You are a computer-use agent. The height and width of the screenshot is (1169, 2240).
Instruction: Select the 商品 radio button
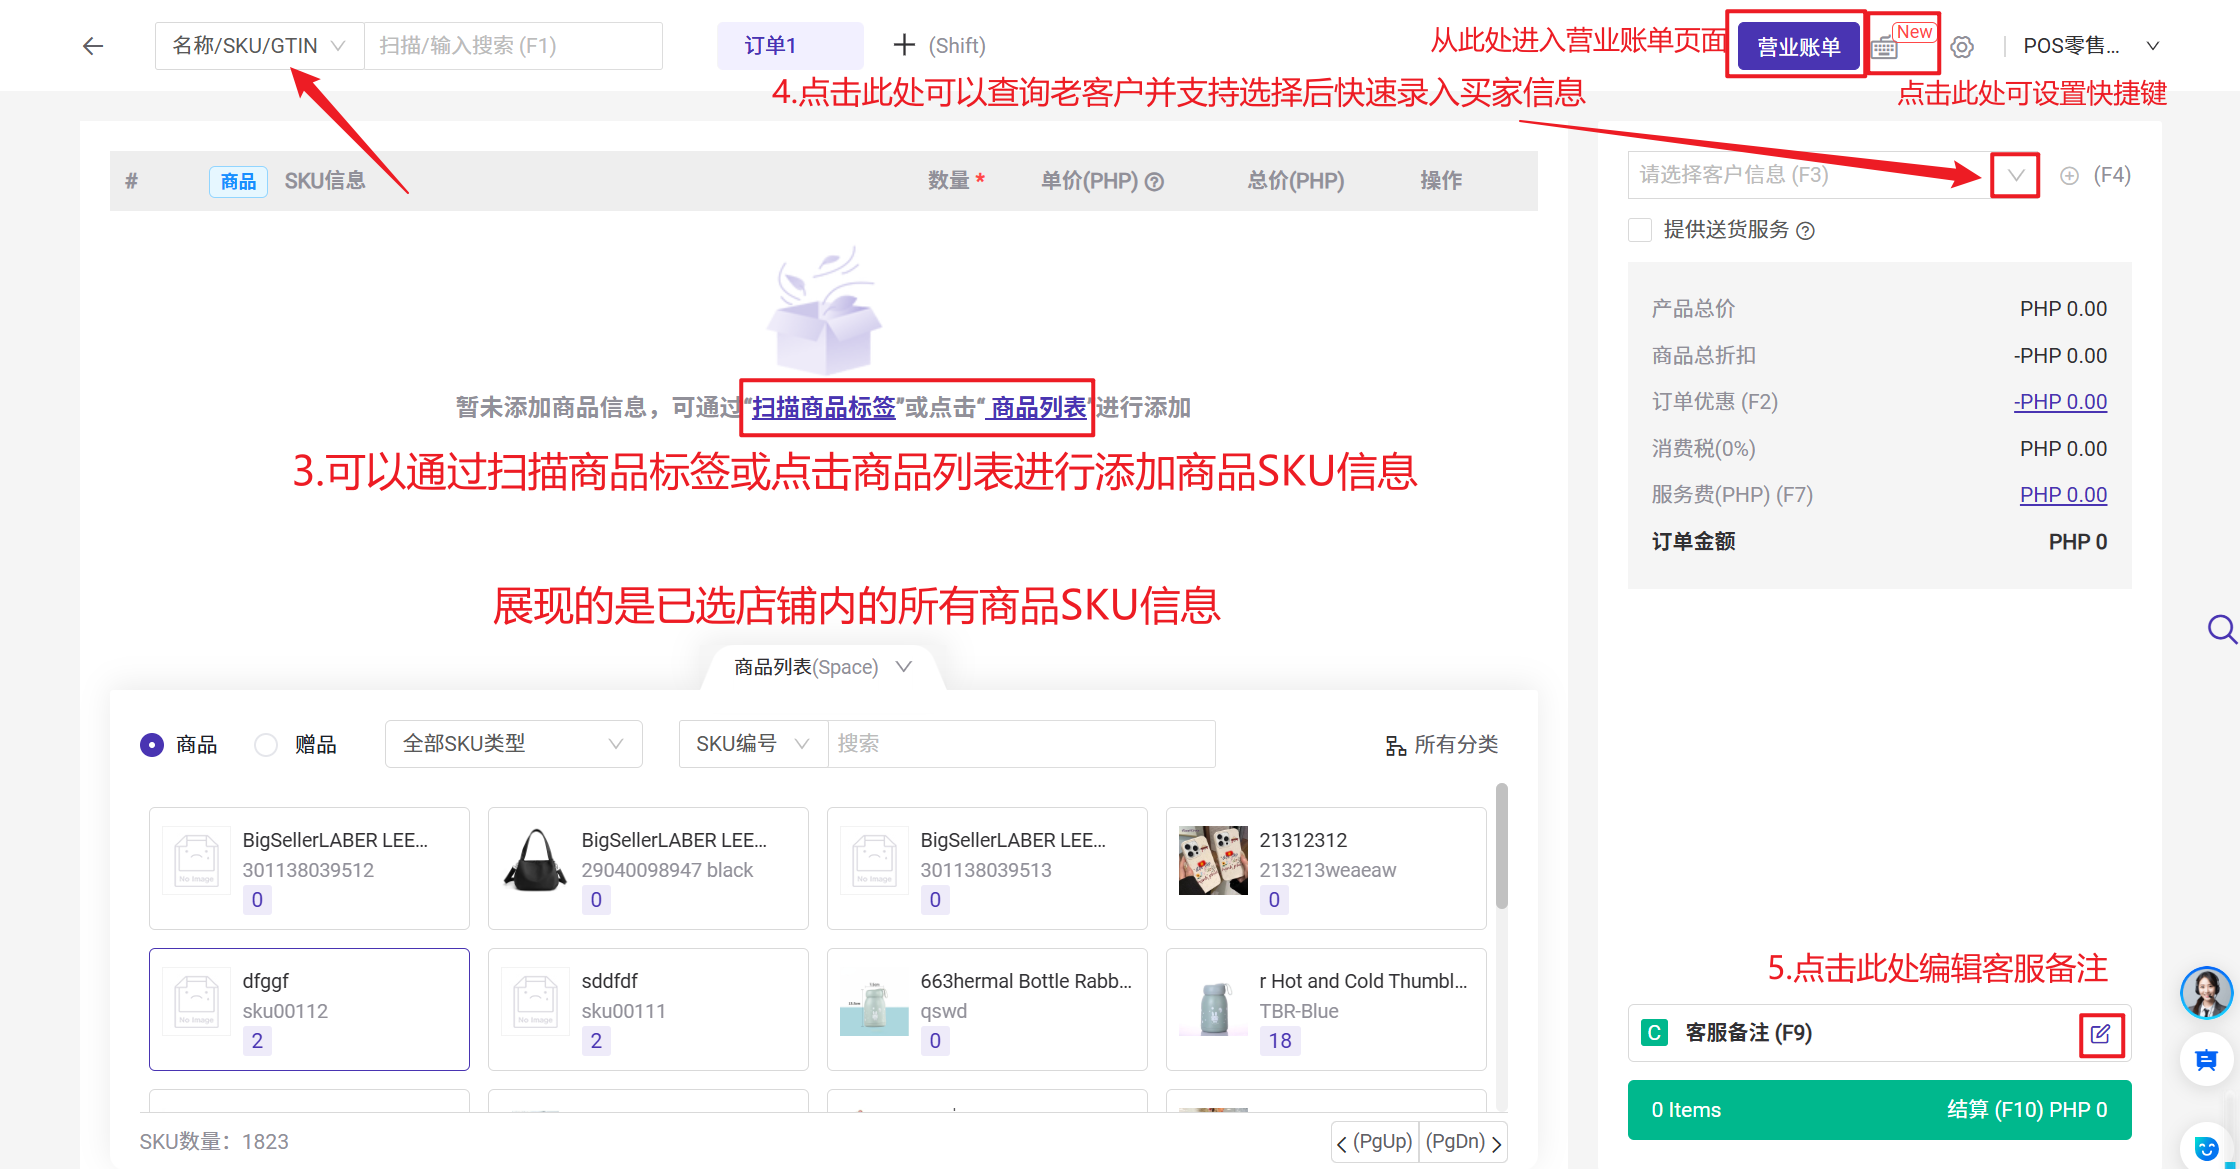tap(152, 745)
